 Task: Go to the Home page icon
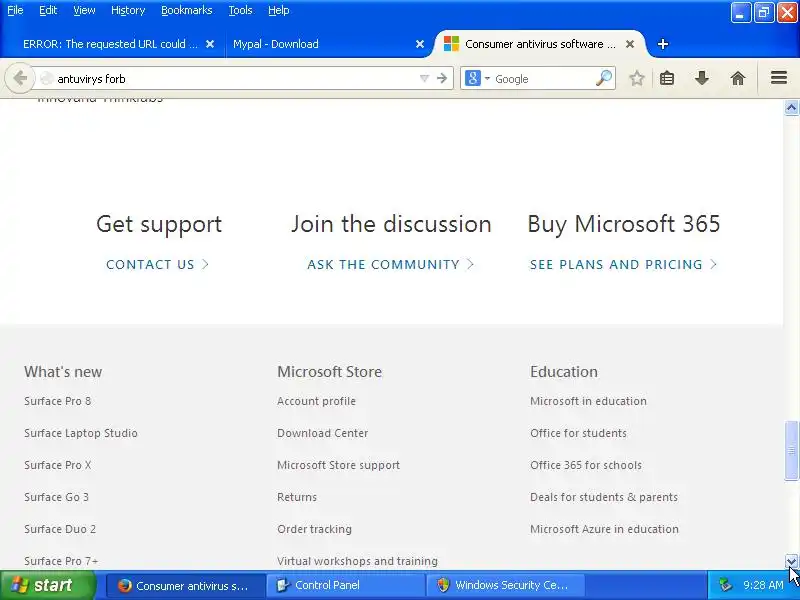point(738,79)
